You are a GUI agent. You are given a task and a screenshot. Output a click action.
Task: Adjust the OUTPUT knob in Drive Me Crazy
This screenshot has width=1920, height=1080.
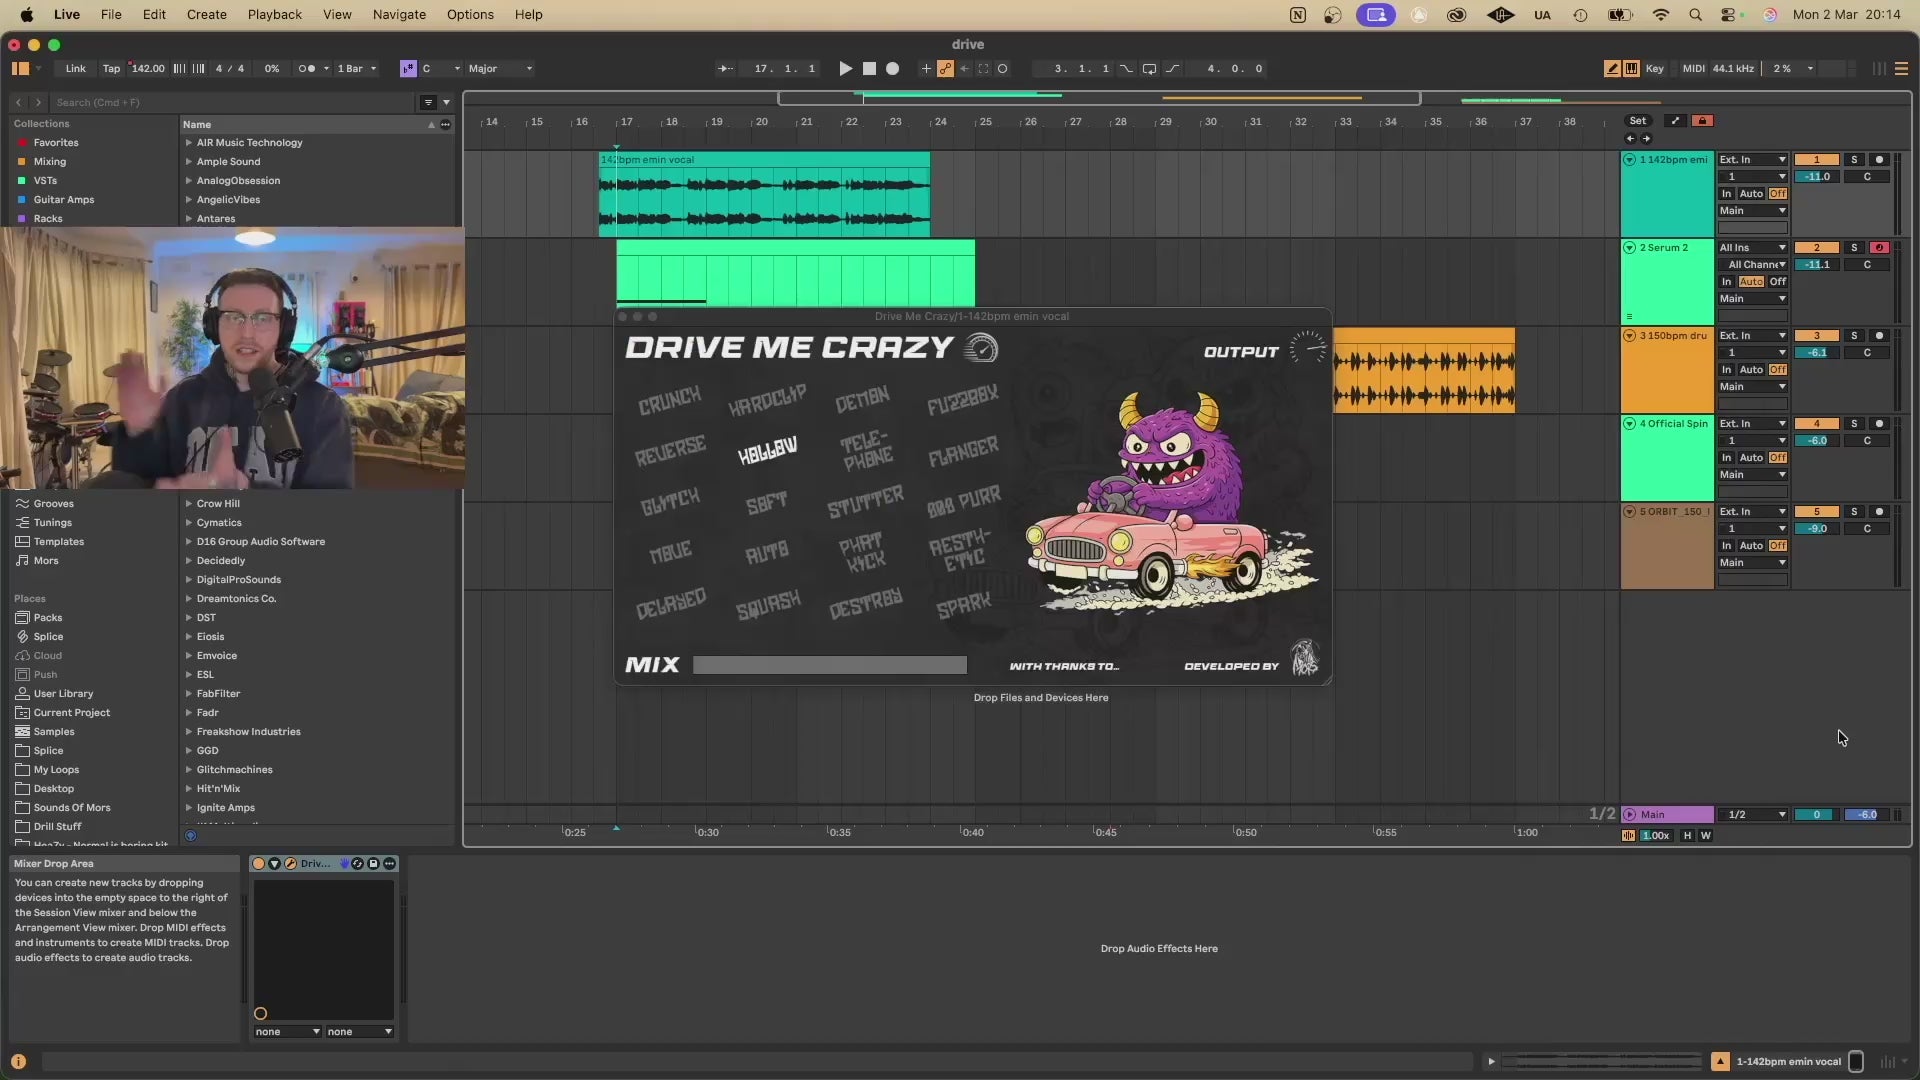click(x=1307, y=348)
